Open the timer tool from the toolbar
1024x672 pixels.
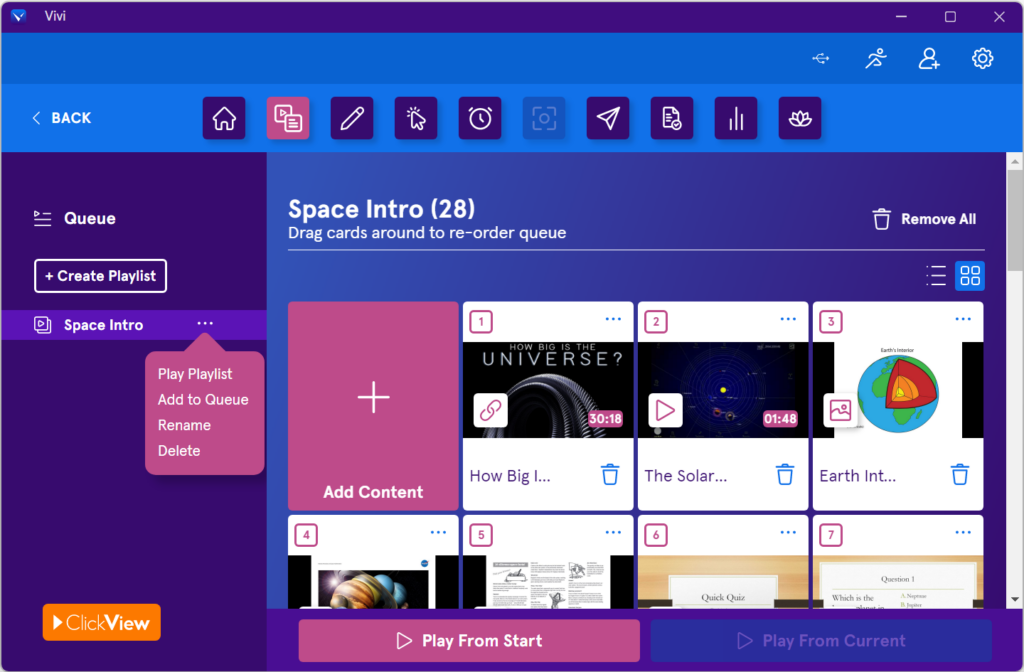click(x=480, y=118)
